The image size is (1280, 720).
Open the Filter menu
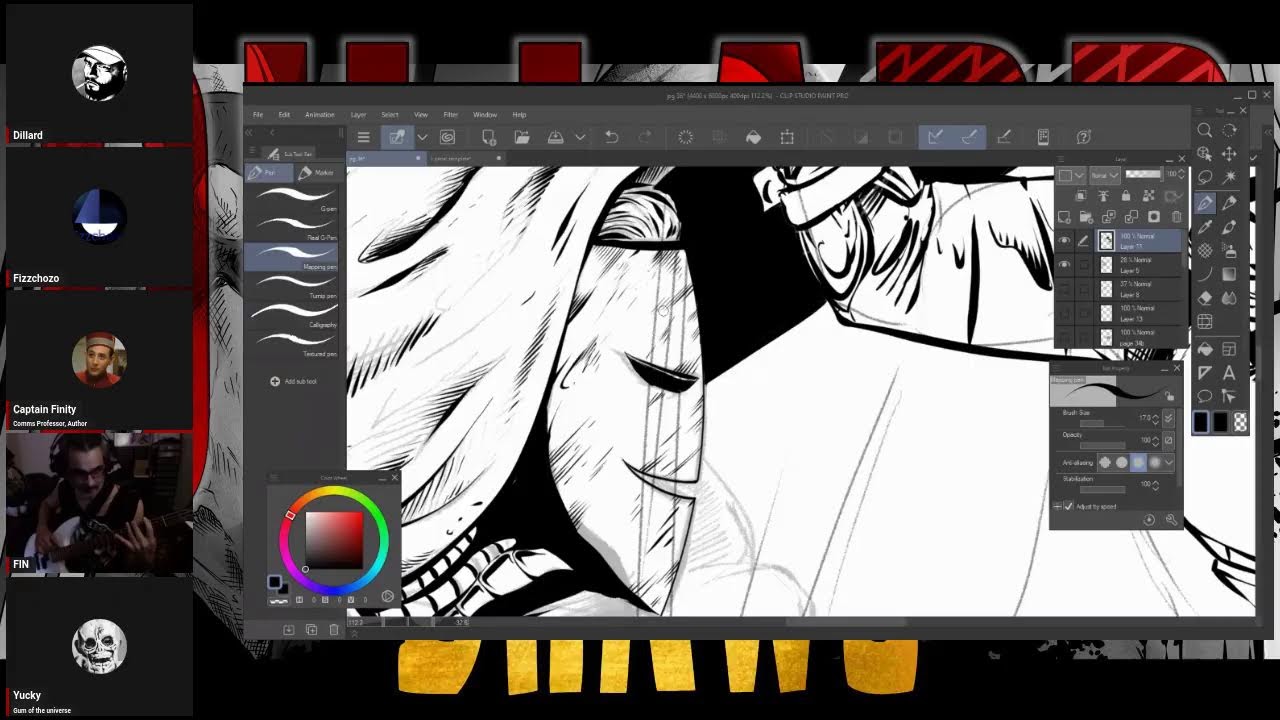tap(450, 115)
